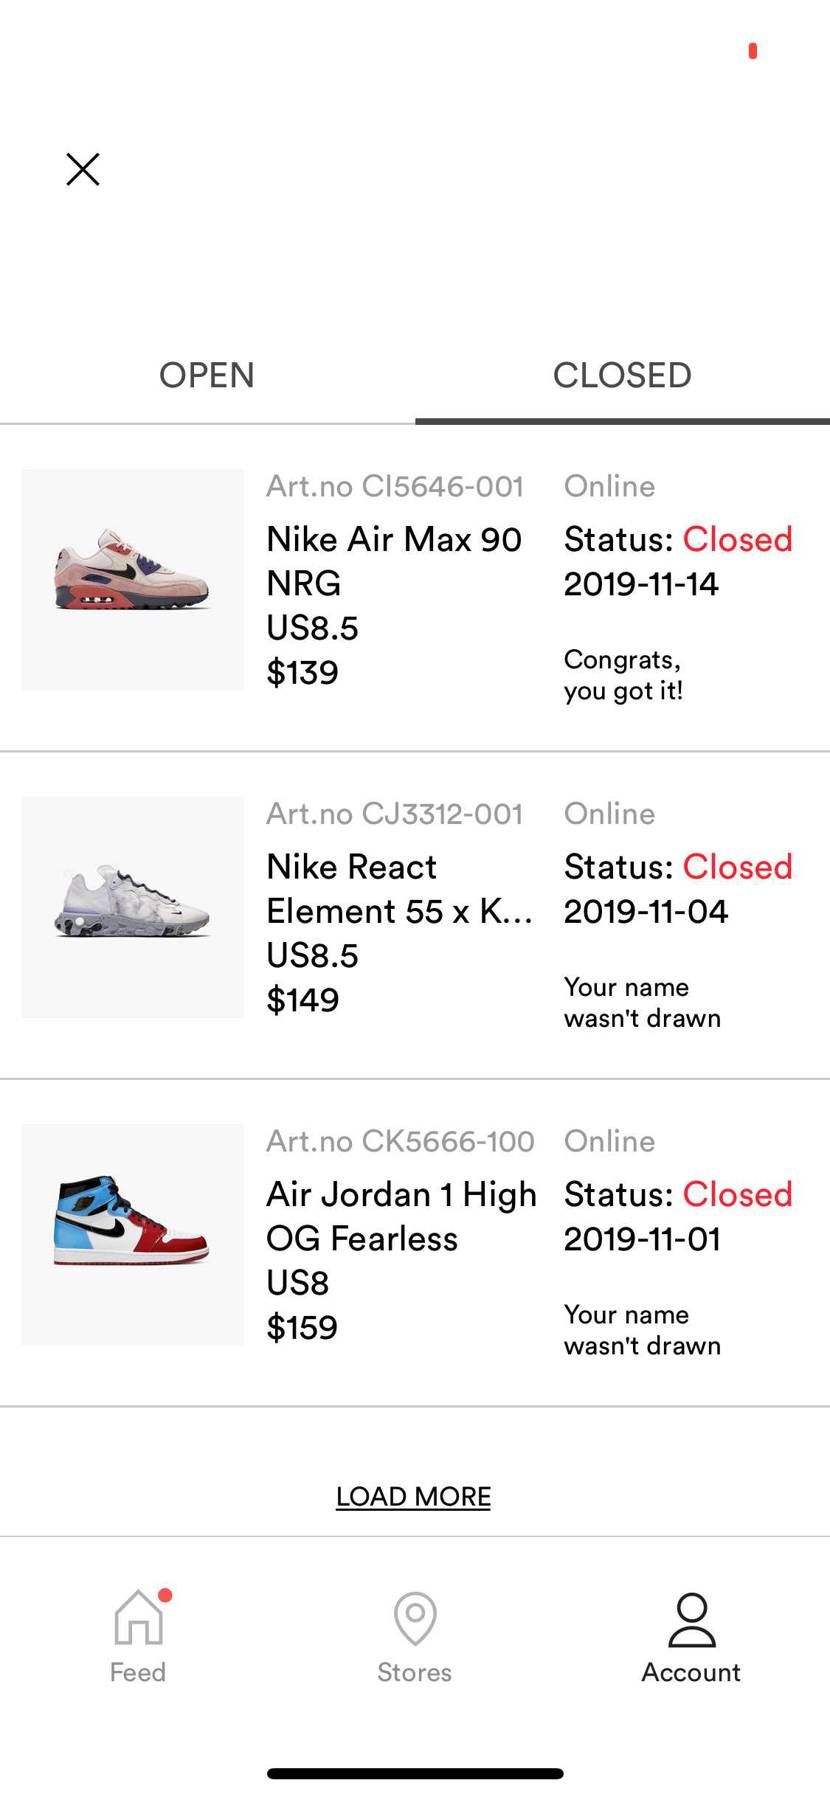The height and width of the screenshot is (1797, 830).
Task: Tap the Air Jordan 1 High shoe image
Action: pos(133,1234)
